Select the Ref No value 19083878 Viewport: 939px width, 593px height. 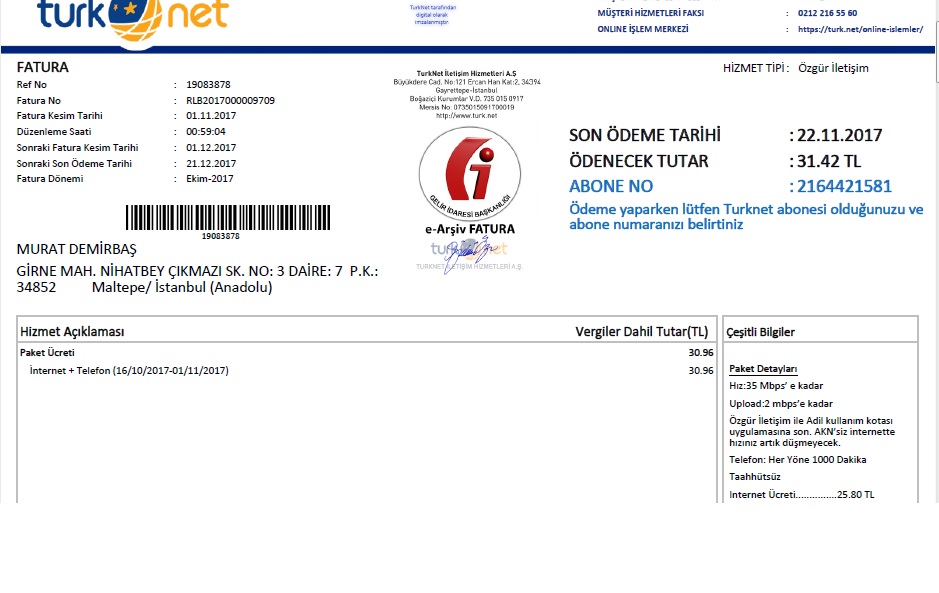(208, 84)
